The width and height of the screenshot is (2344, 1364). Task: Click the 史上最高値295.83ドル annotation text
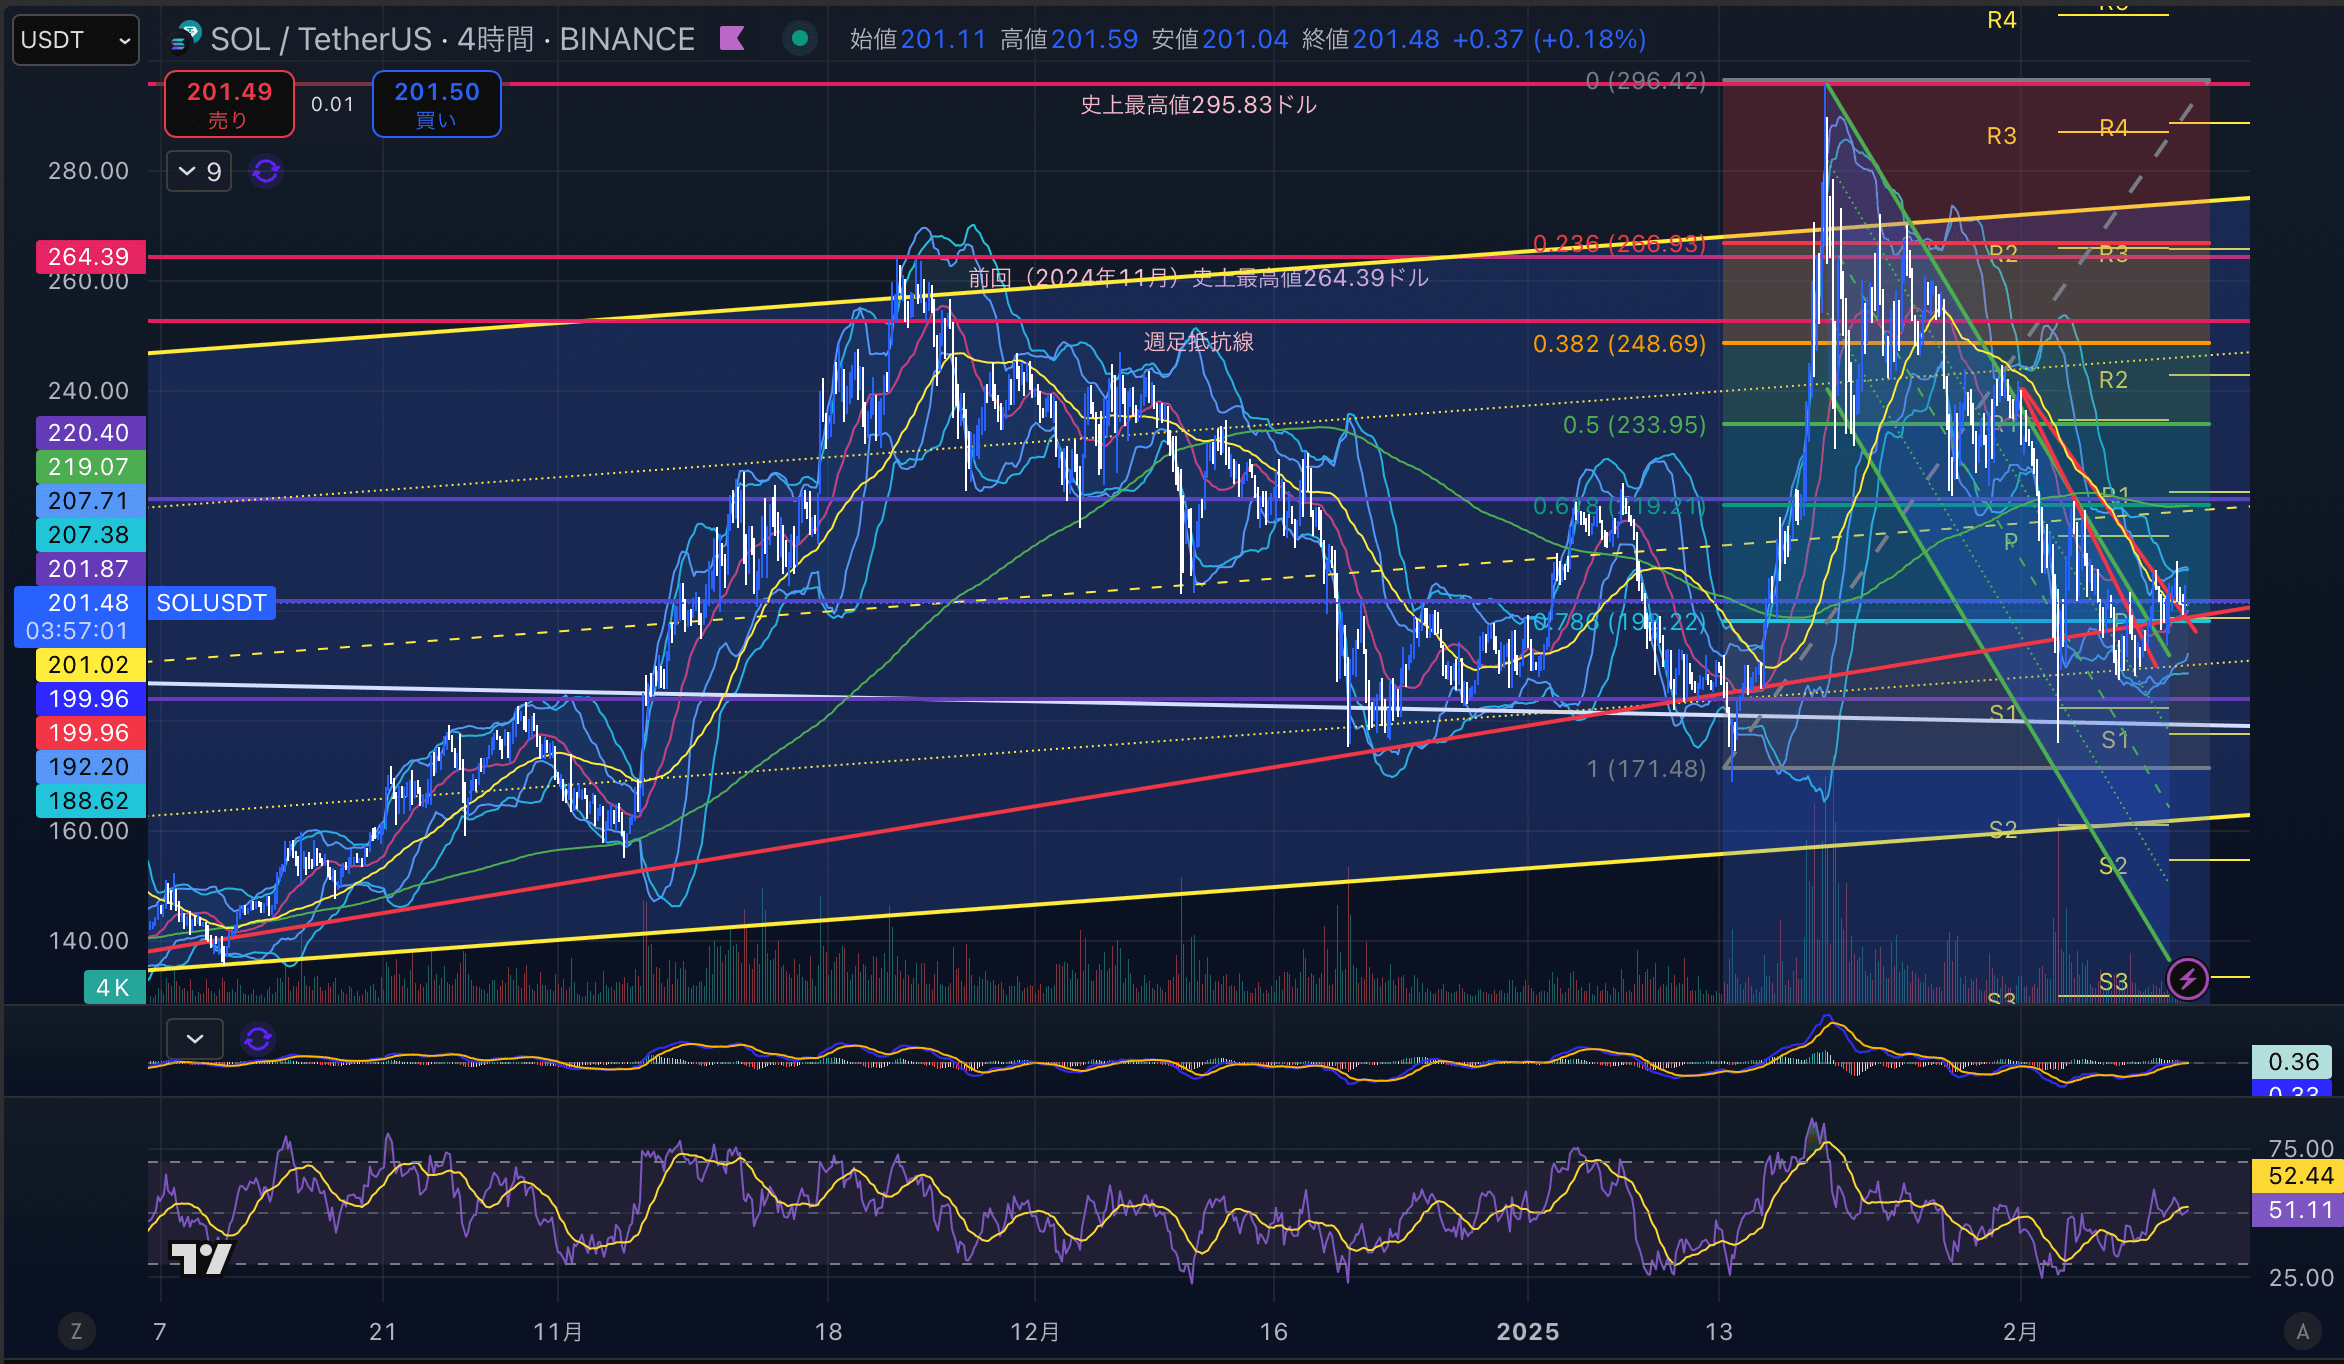[x=1198, y=105]
